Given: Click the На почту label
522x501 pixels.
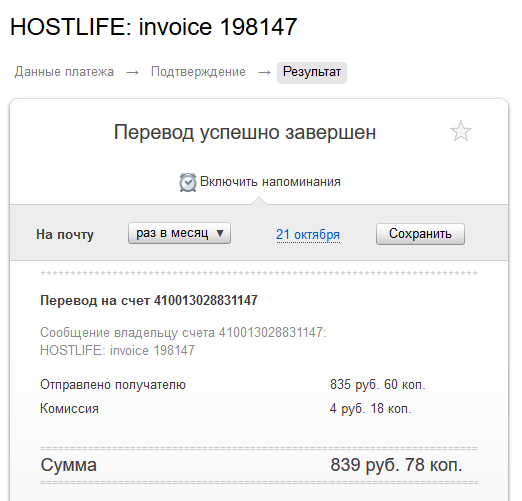Looking at the screenshot, I should click(x=65, y=234).
